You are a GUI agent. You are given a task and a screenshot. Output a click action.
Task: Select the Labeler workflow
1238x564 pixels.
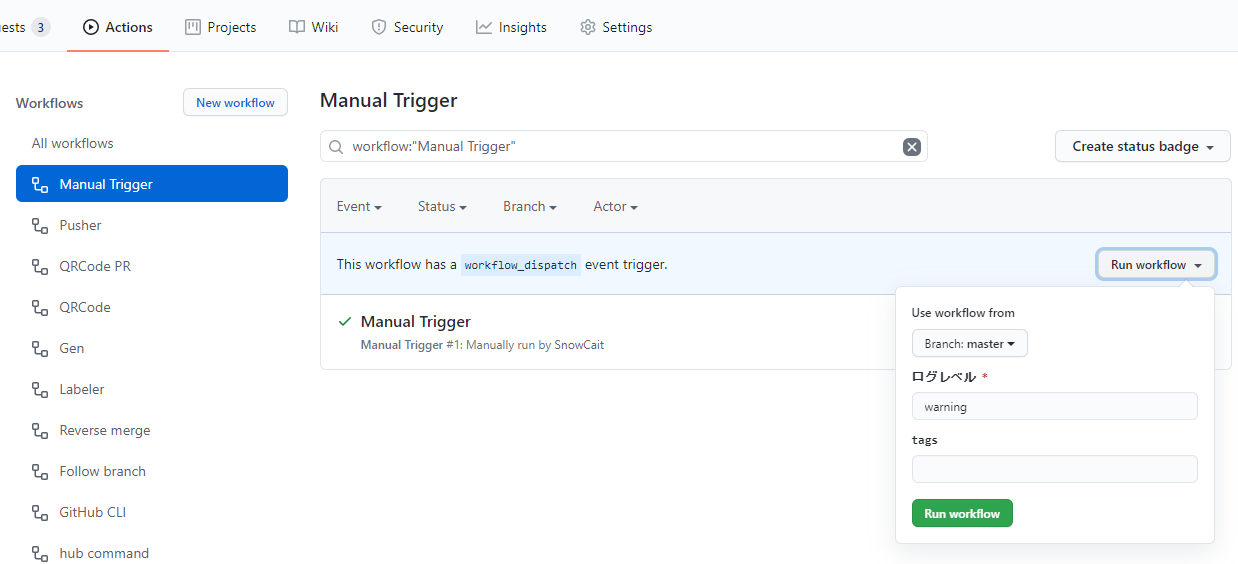tap(152, 389)
